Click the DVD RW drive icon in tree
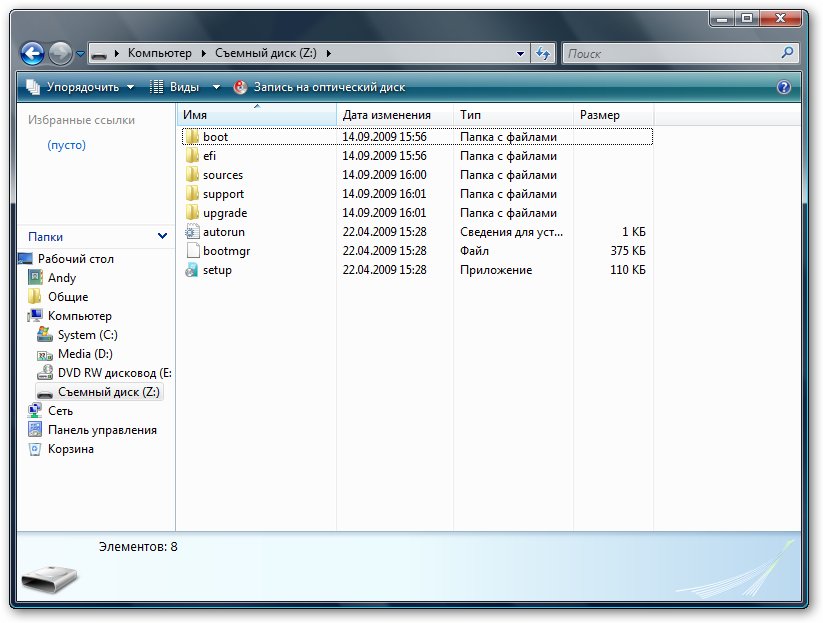823x623 pixels. (45, 373)
